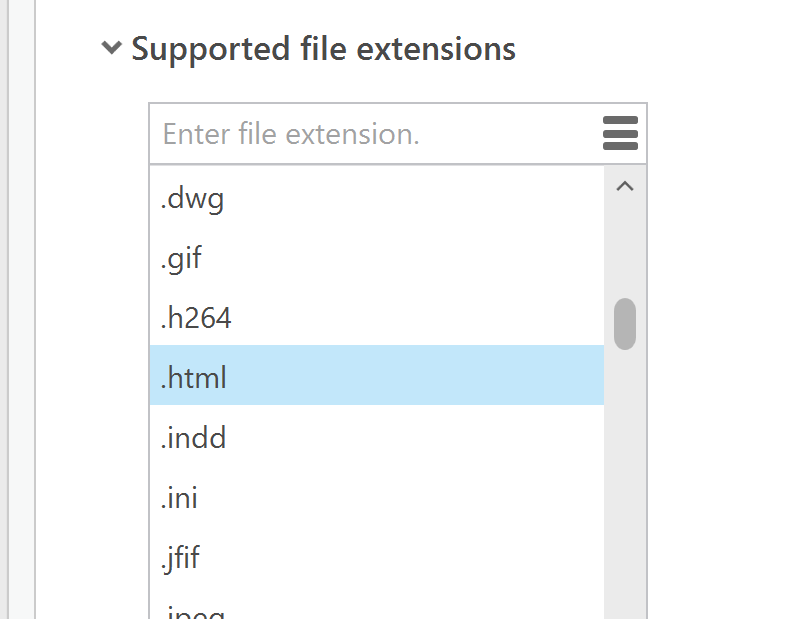Collapse the Supported file extensions section chevron
Screen dimensions: 798x619
coord(112,48)
